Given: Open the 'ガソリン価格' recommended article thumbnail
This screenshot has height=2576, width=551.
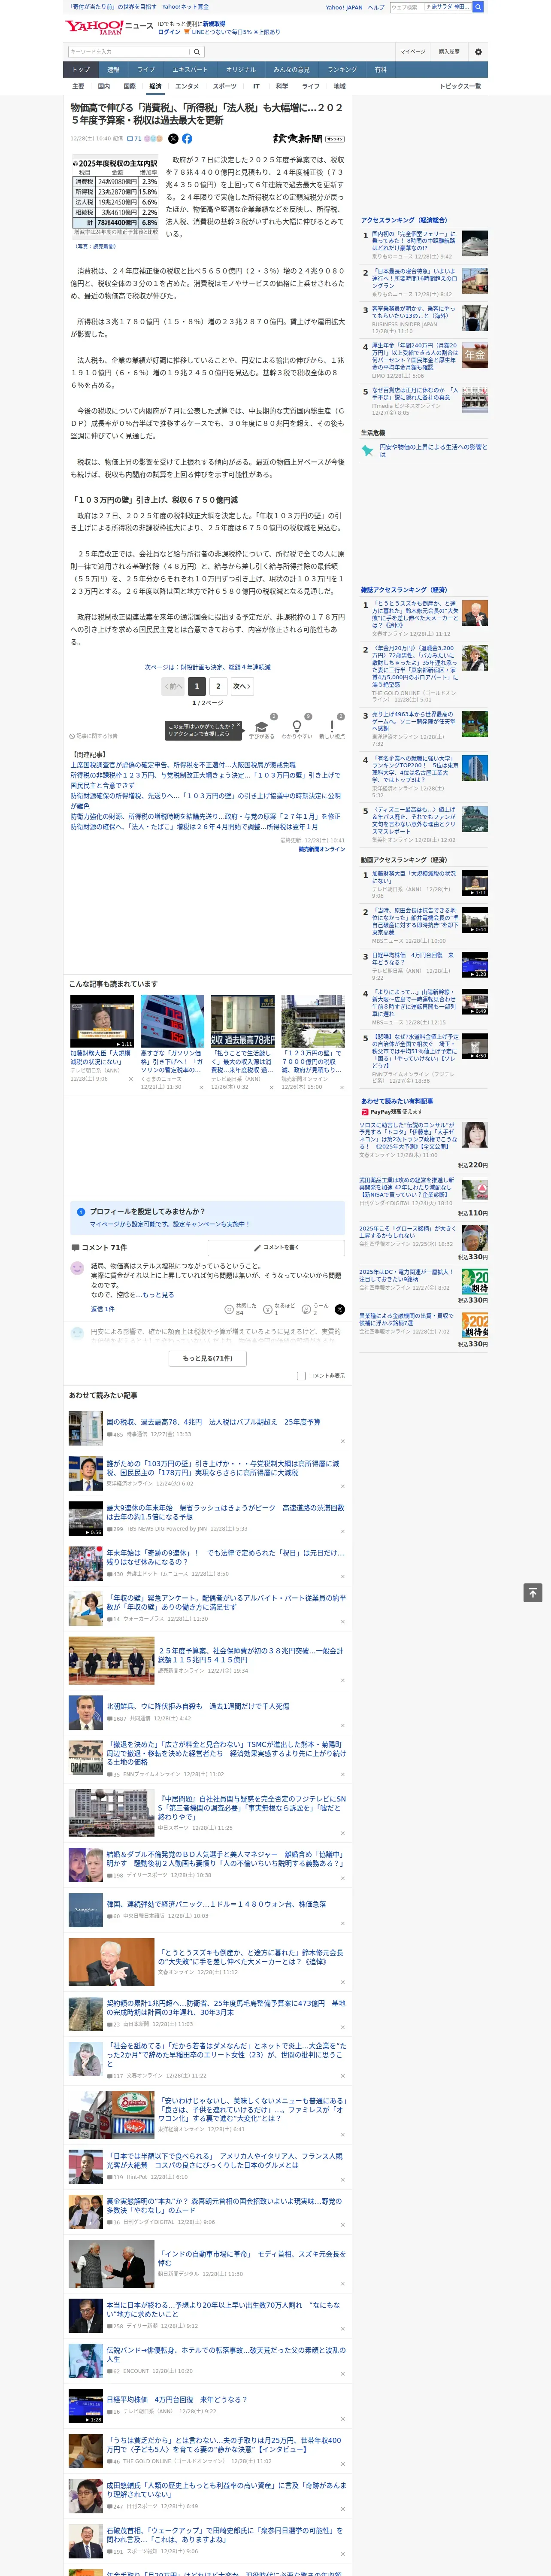Looking at the screenshot, I should 172,1021.
